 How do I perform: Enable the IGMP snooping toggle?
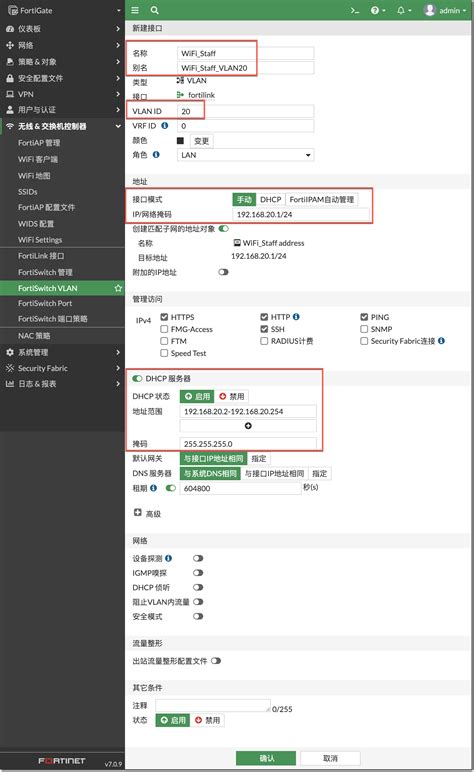point(198,573)
